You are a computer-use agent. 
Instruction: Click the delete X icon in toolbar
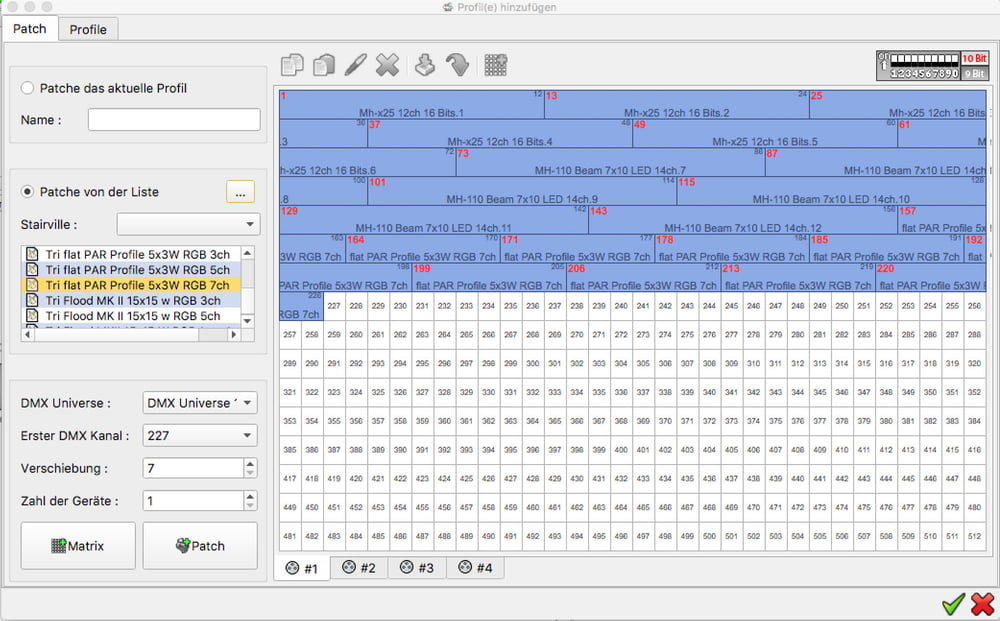tap(387, 65)
